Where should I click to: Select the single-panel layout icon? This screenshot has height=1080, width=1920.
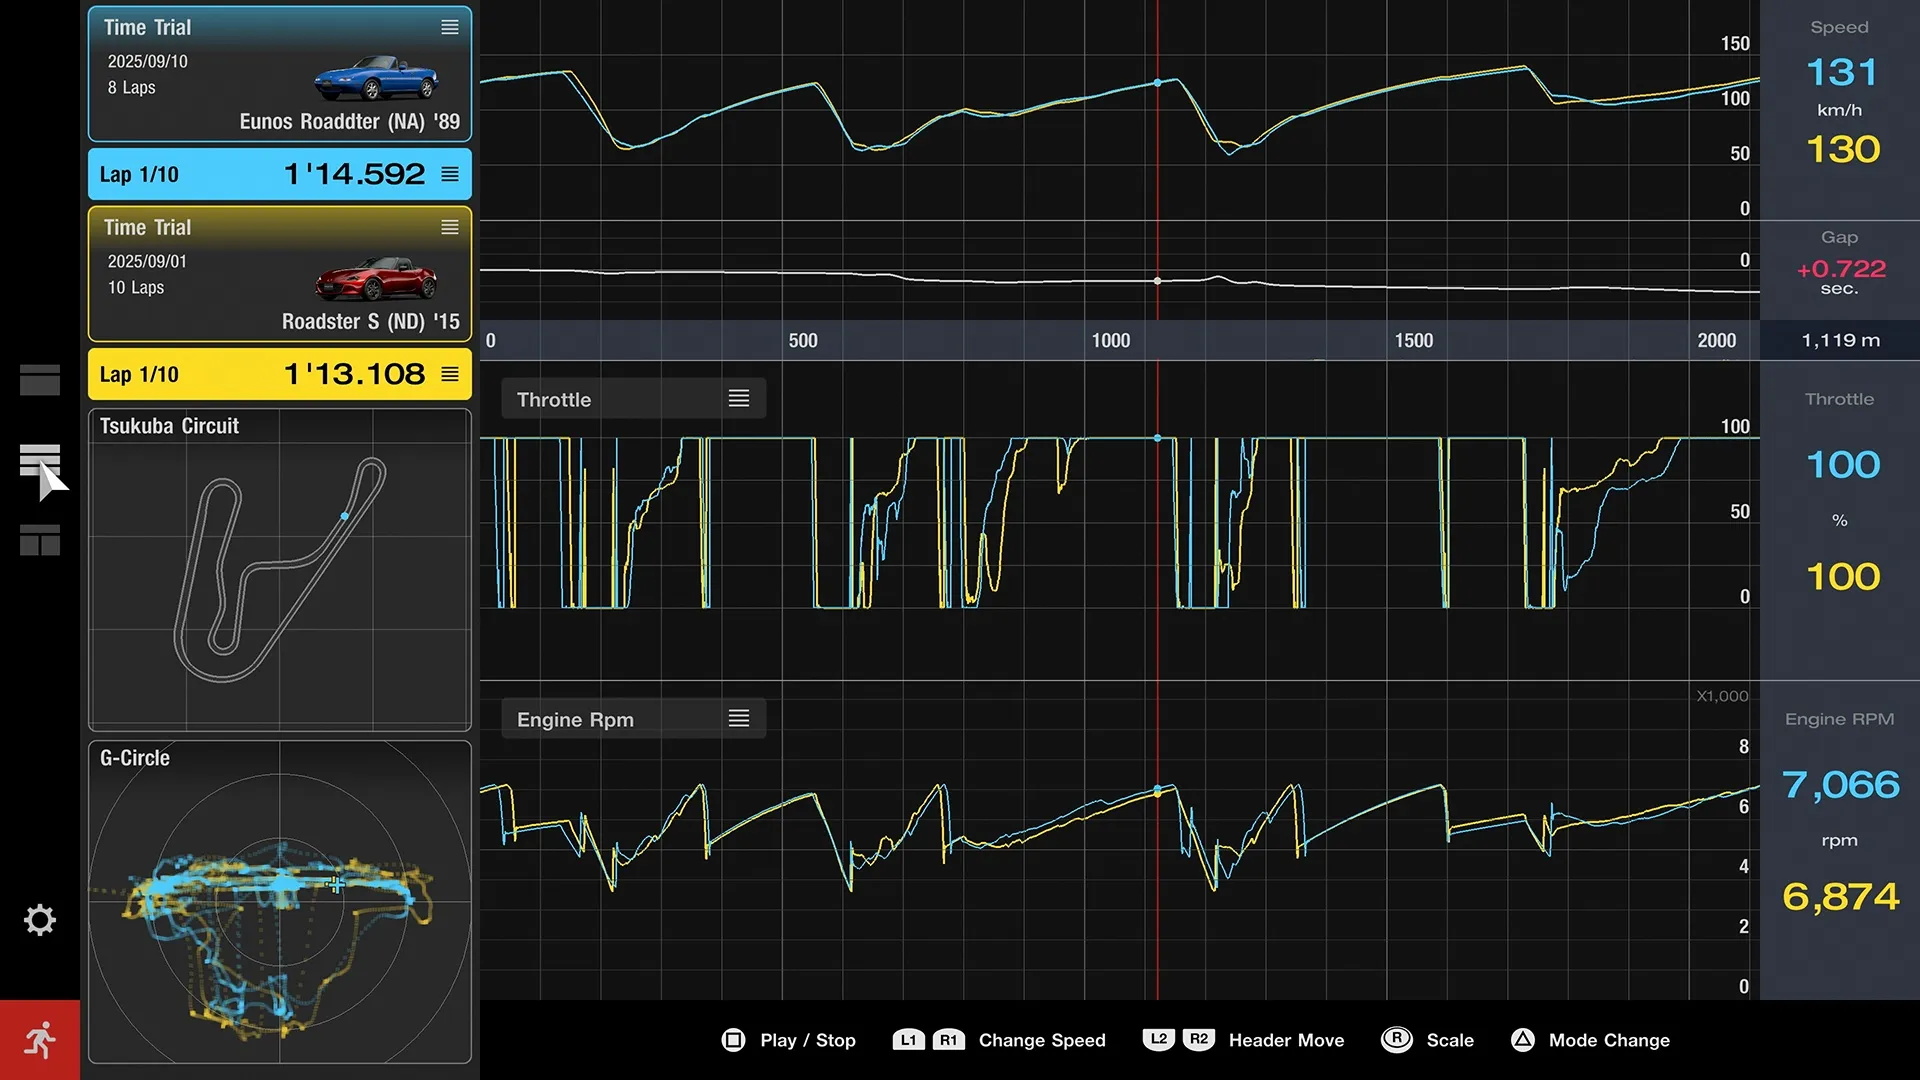40,380
